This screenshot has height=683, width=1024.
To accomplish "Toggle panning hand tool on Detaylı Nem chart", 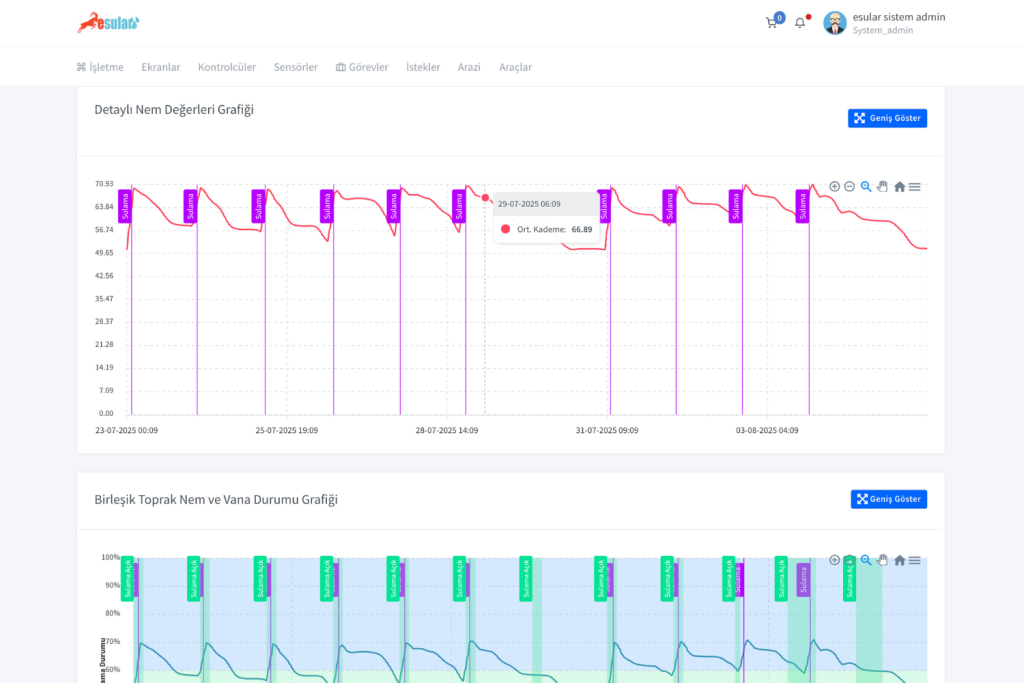I will (882, 187).
